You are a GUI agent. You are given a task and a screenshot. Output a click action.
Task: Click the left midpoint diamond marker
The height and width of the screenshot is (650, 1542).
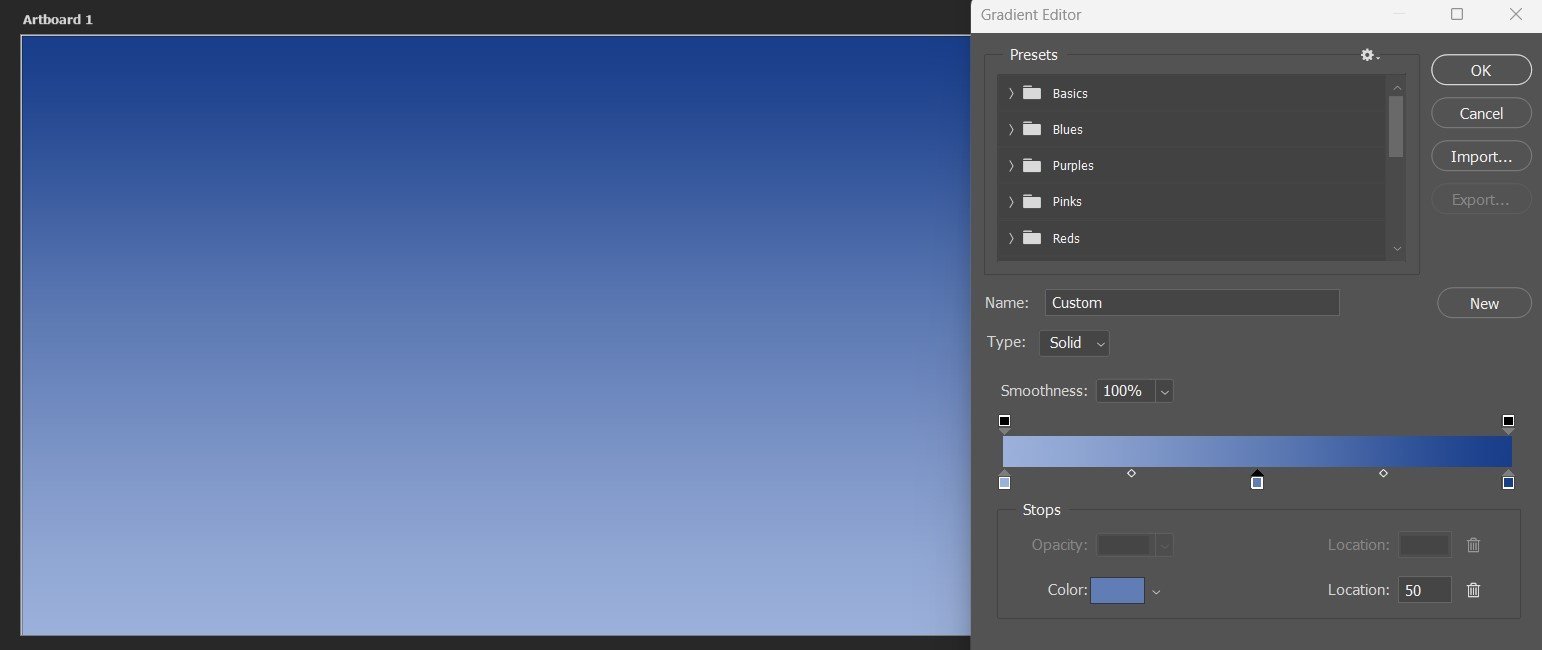[x=1131, y=473]
